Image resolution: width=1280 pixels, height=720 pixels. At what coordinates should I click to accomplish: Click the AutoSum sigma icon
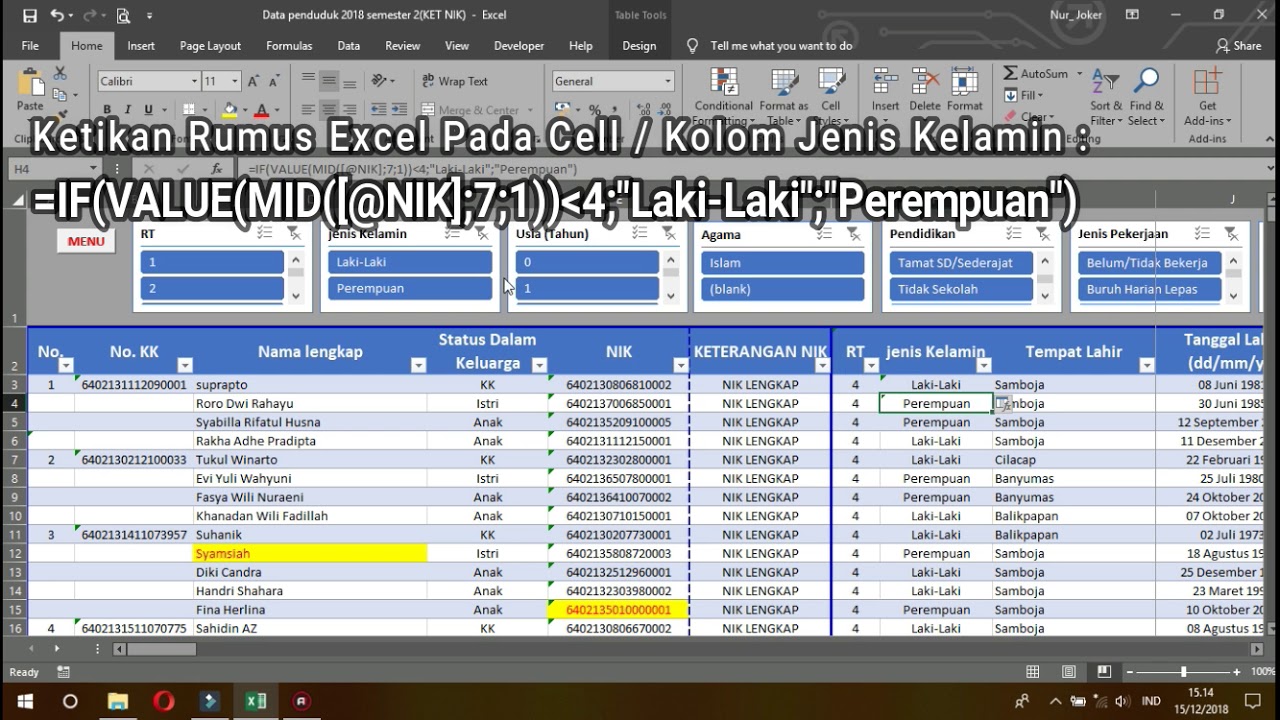1010,73
